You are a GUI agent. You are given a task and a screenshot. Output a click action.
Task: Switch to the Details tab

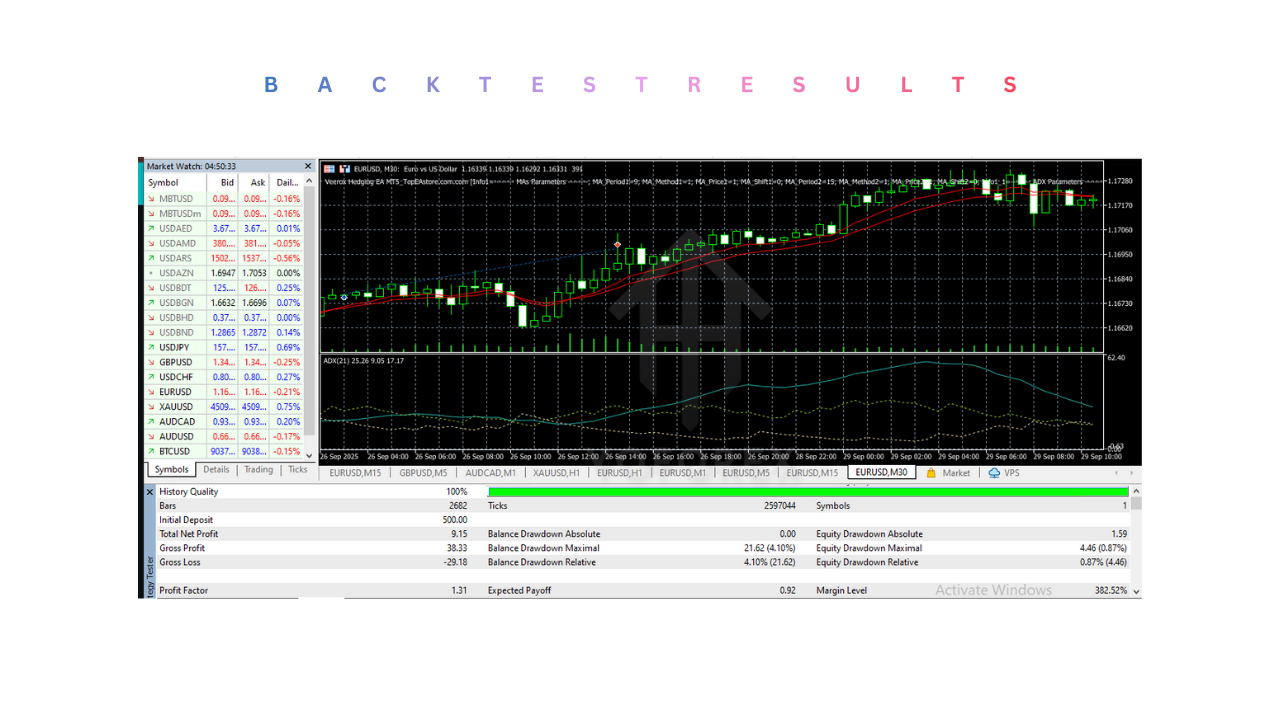tap(216, 470)
